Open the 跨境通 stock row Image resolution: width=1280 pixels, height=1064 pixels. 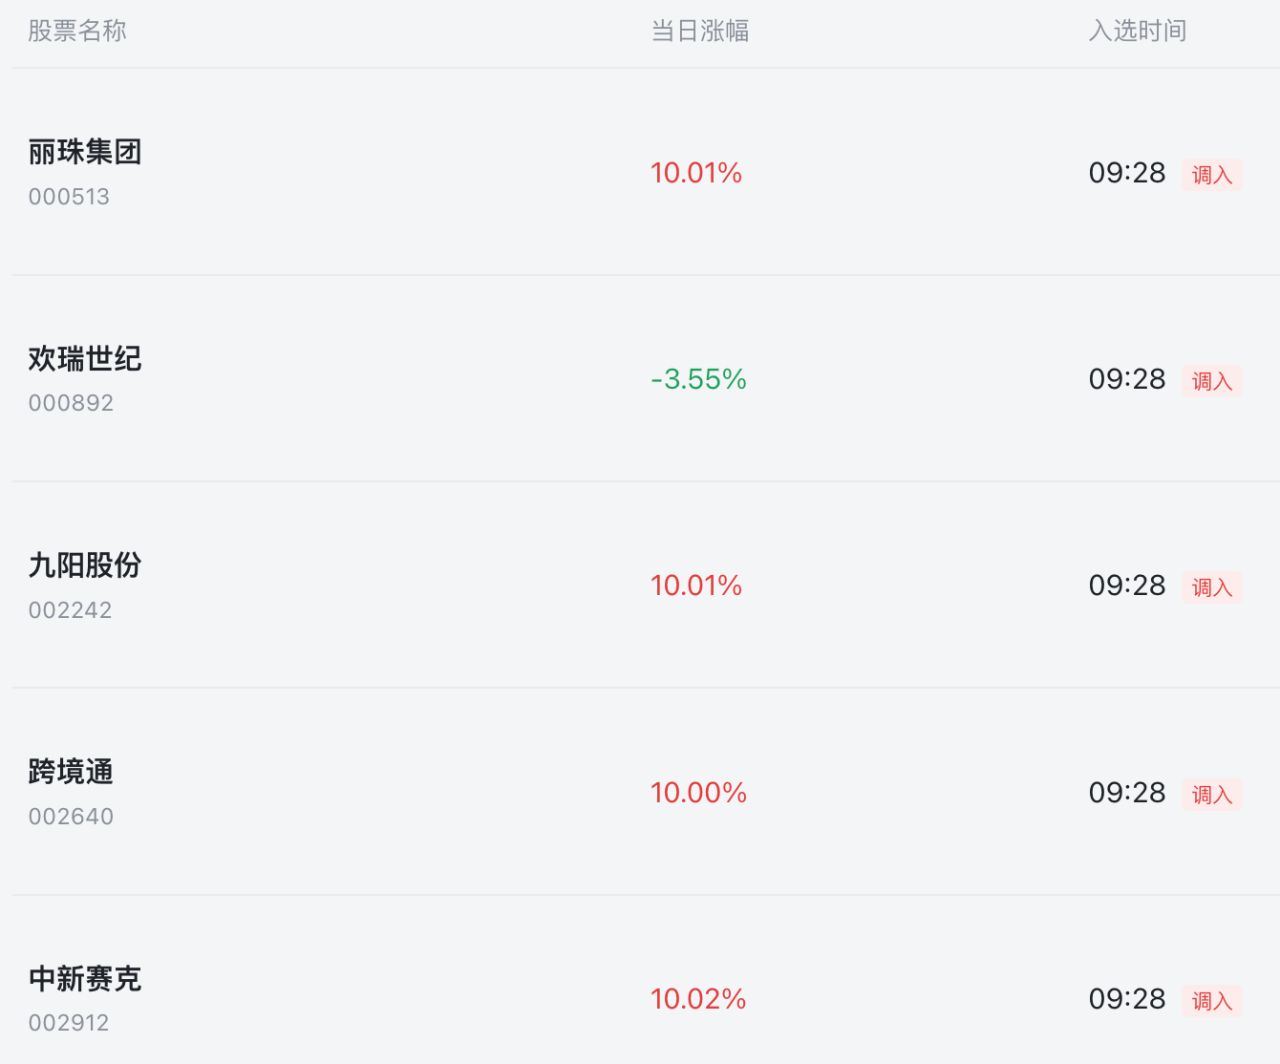click(x=640, y=792)
